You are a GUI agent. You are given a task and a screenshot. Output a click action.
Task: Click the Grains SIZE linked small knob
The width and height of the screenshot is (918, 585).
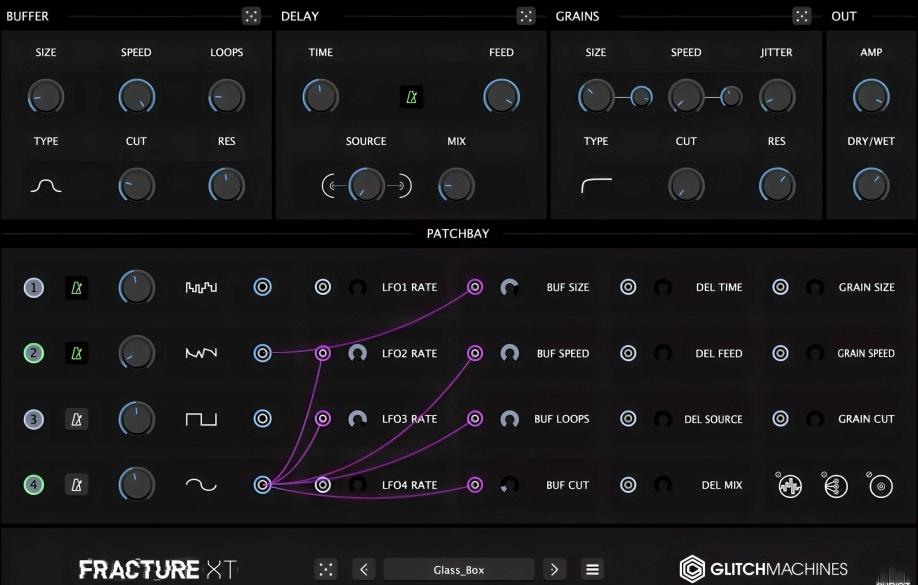[x=641, y=97]
